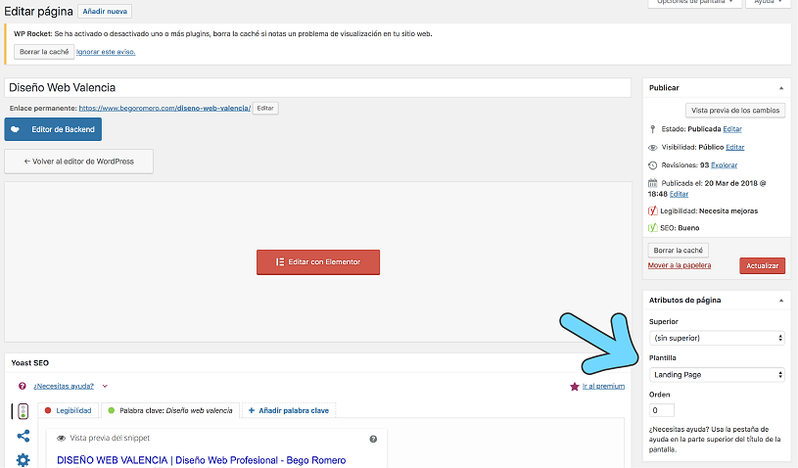Image resolution: width=798 pixels, height=468 pixels.
Task: Click the Ir al premium link
Action: [603, 387]
